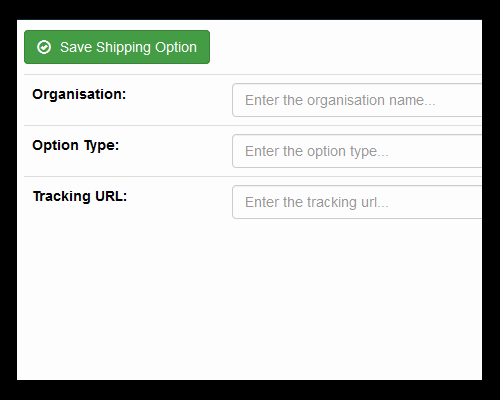Place cursor in the tracking url textbox
Screen dimensions: 500x400
(x=357, y=202)
